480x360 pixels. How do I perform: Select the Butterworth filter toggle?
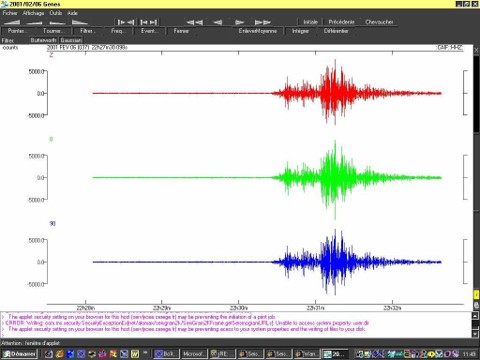(x=43, y=40)
